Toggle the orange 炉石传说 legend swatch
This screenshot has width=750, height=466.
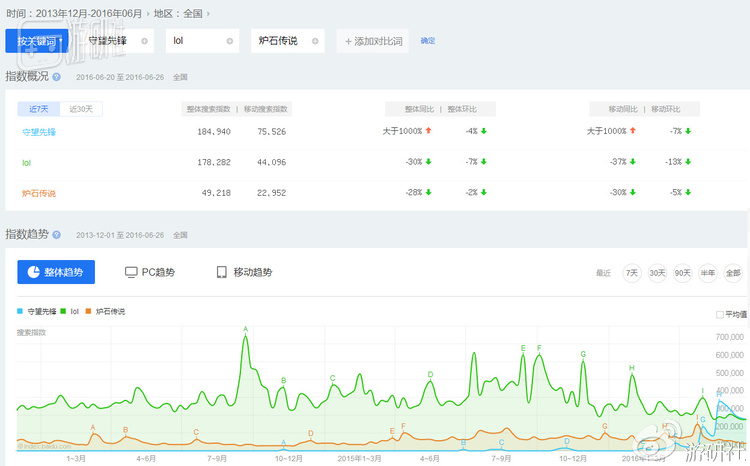[x=88, y=311]
